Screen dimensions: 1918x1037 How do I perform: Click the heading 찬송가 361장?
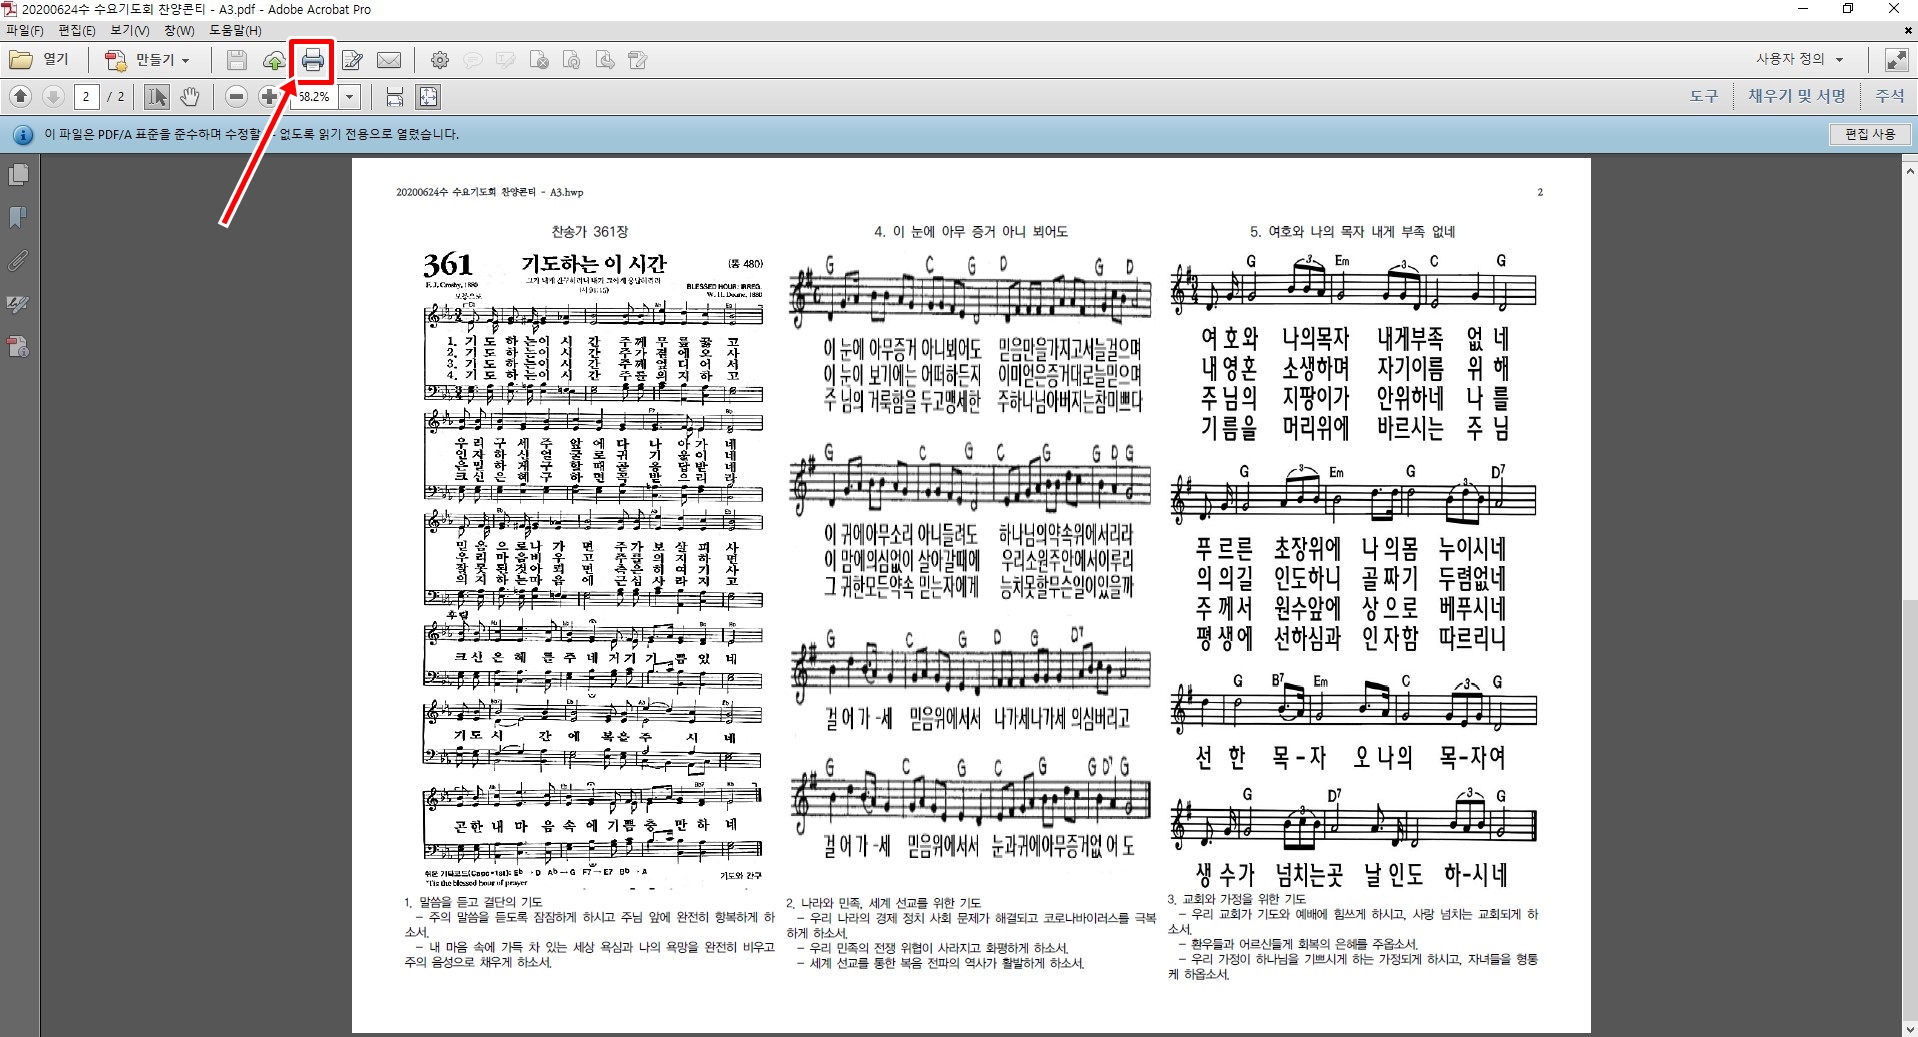point(589,231)
